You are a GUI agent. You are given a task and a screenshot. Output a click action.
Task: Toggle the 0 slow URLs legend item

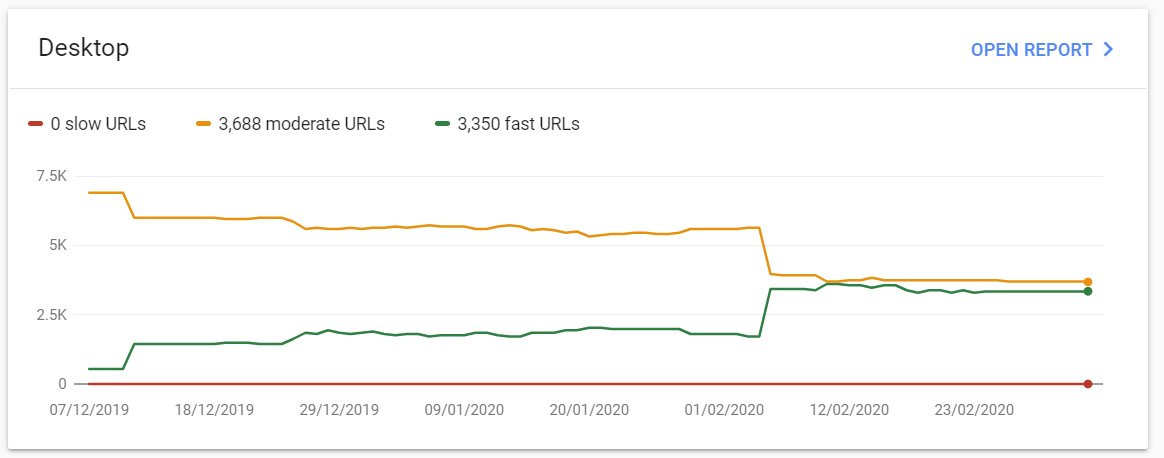click(x=87, y=124)
